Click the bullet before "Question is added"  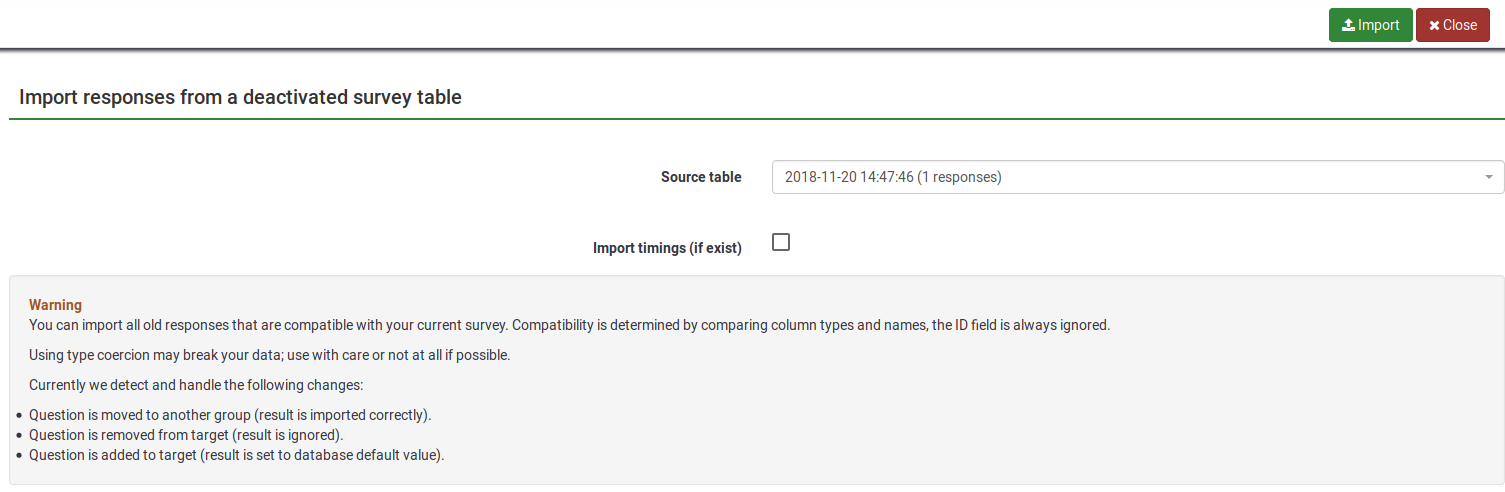(x=19, y=455)
